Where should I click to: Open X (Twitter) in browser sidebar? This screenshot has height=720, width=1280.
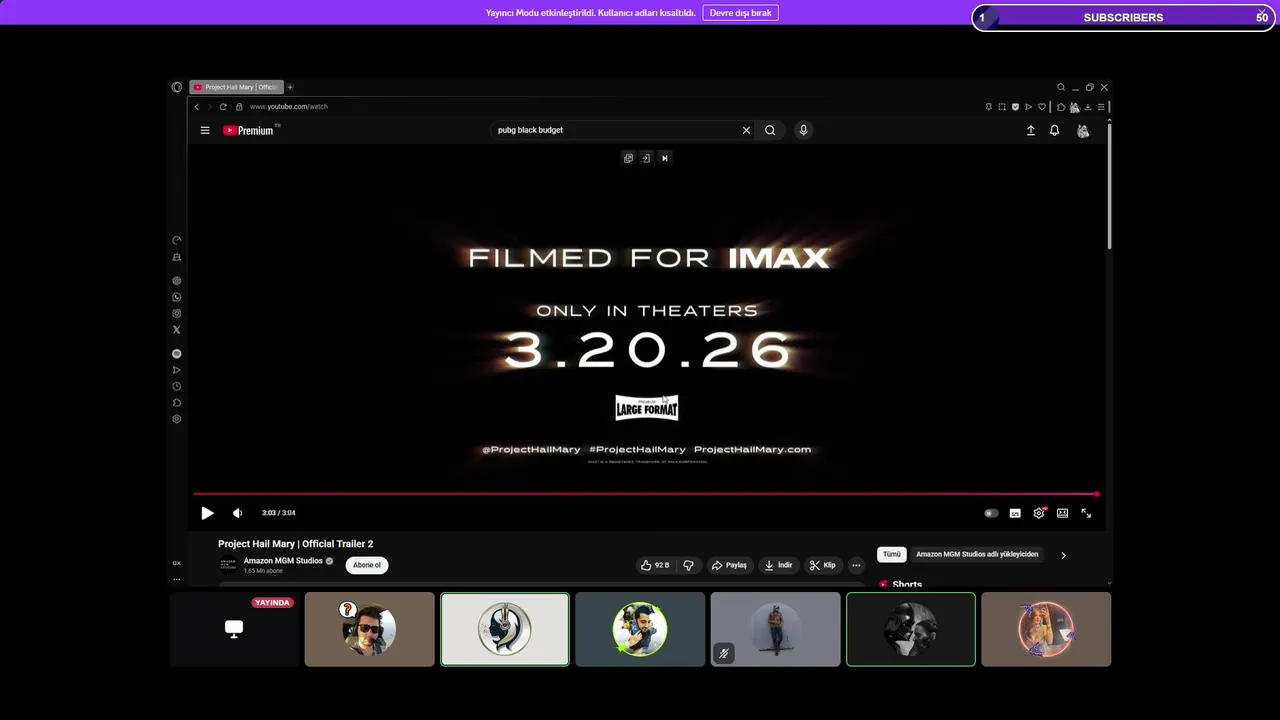[177, 330]
